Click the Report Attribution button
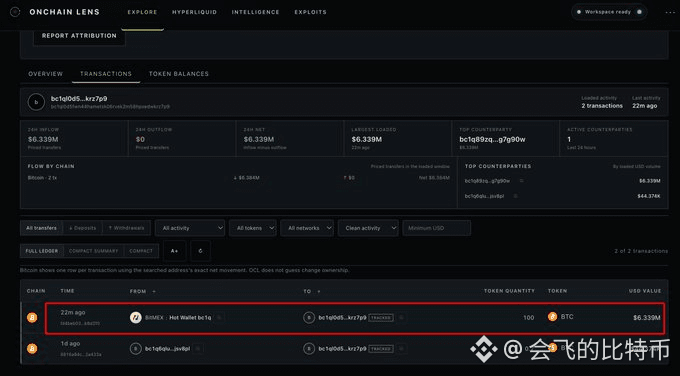680x376 pixels. [x=79, y=36]
